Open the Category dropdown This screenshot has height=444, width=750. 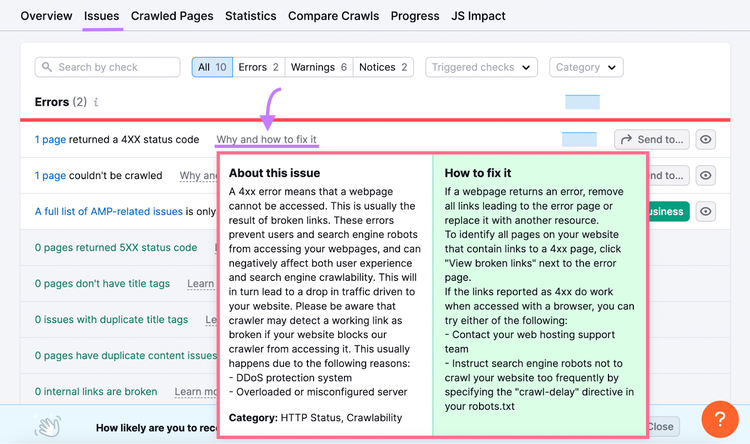[x=586, y=67]
